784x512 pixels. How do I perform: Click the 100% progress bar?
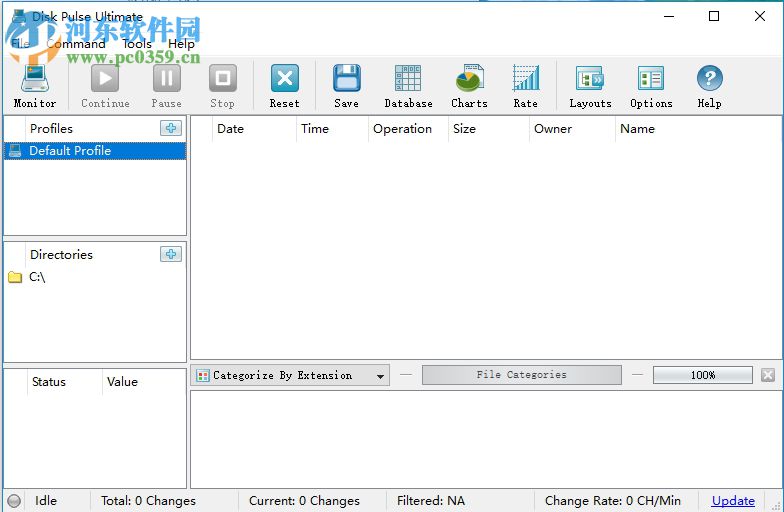702,374
